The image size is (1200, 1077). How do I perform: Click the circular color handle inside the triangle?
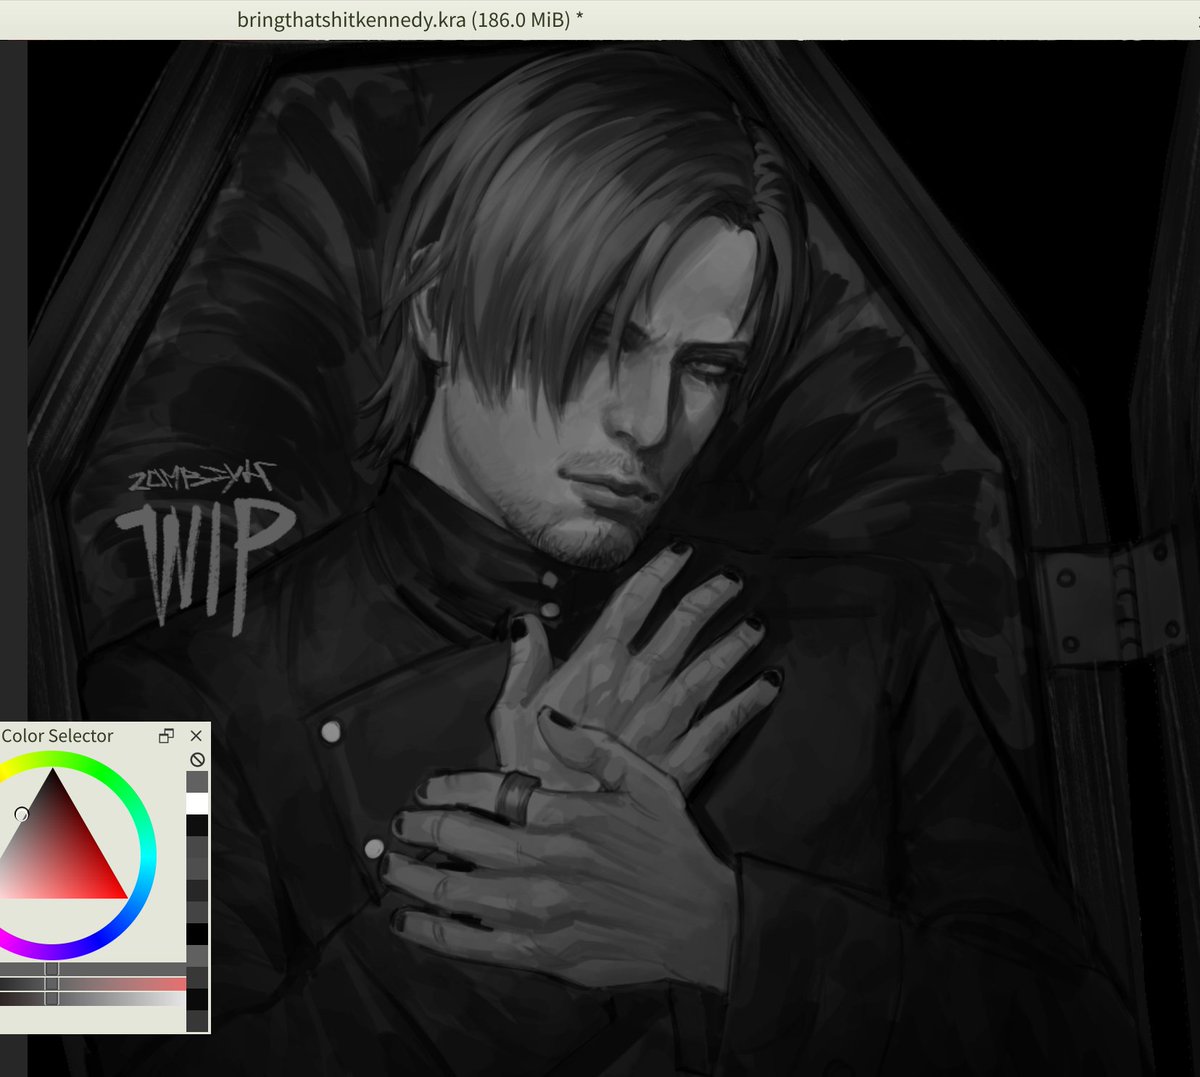pyautogui.click(x=21, y=815)
